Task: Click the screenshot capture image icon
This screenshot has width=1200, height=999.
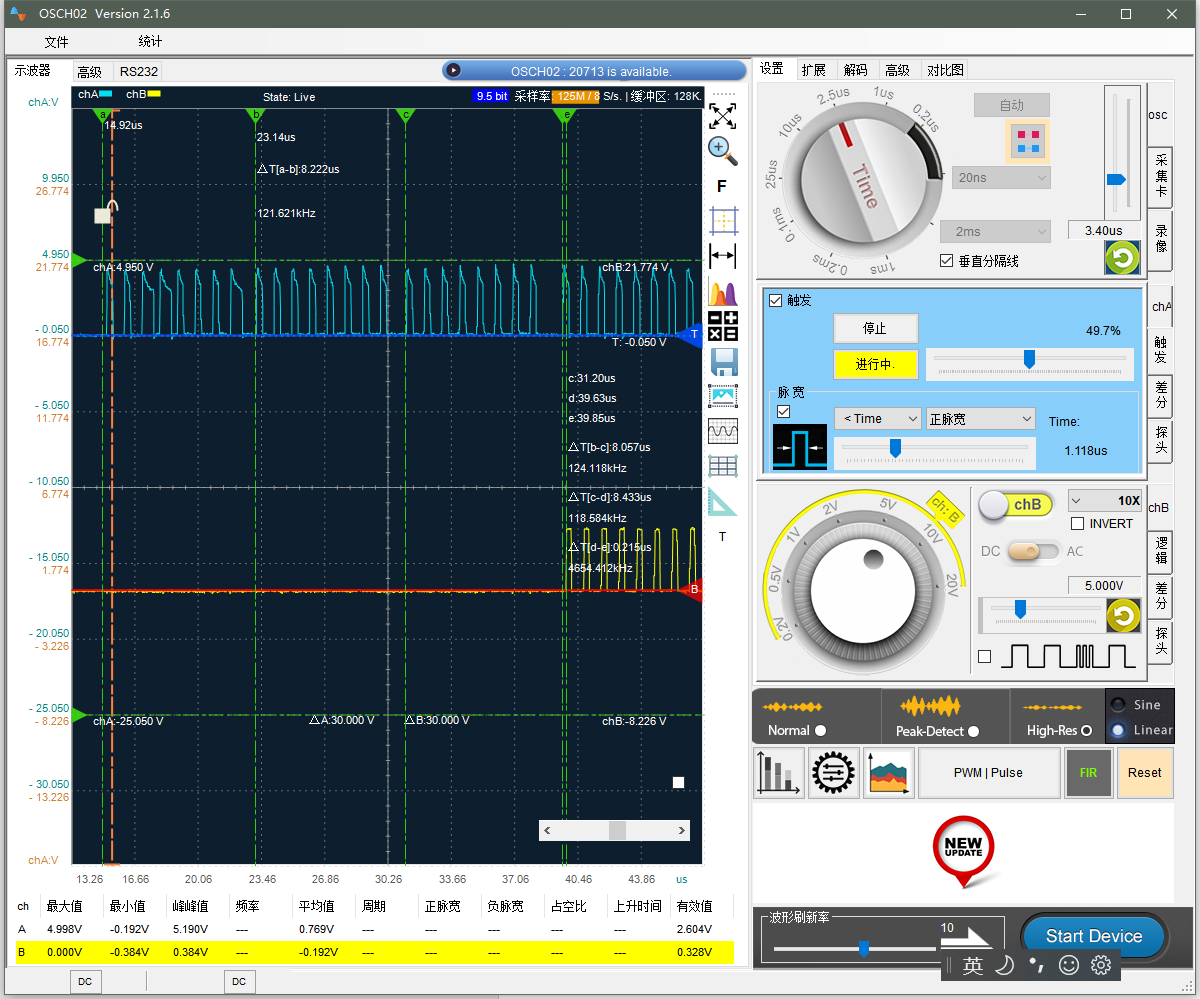Action: pyautogui.click(x=722, y=396)
